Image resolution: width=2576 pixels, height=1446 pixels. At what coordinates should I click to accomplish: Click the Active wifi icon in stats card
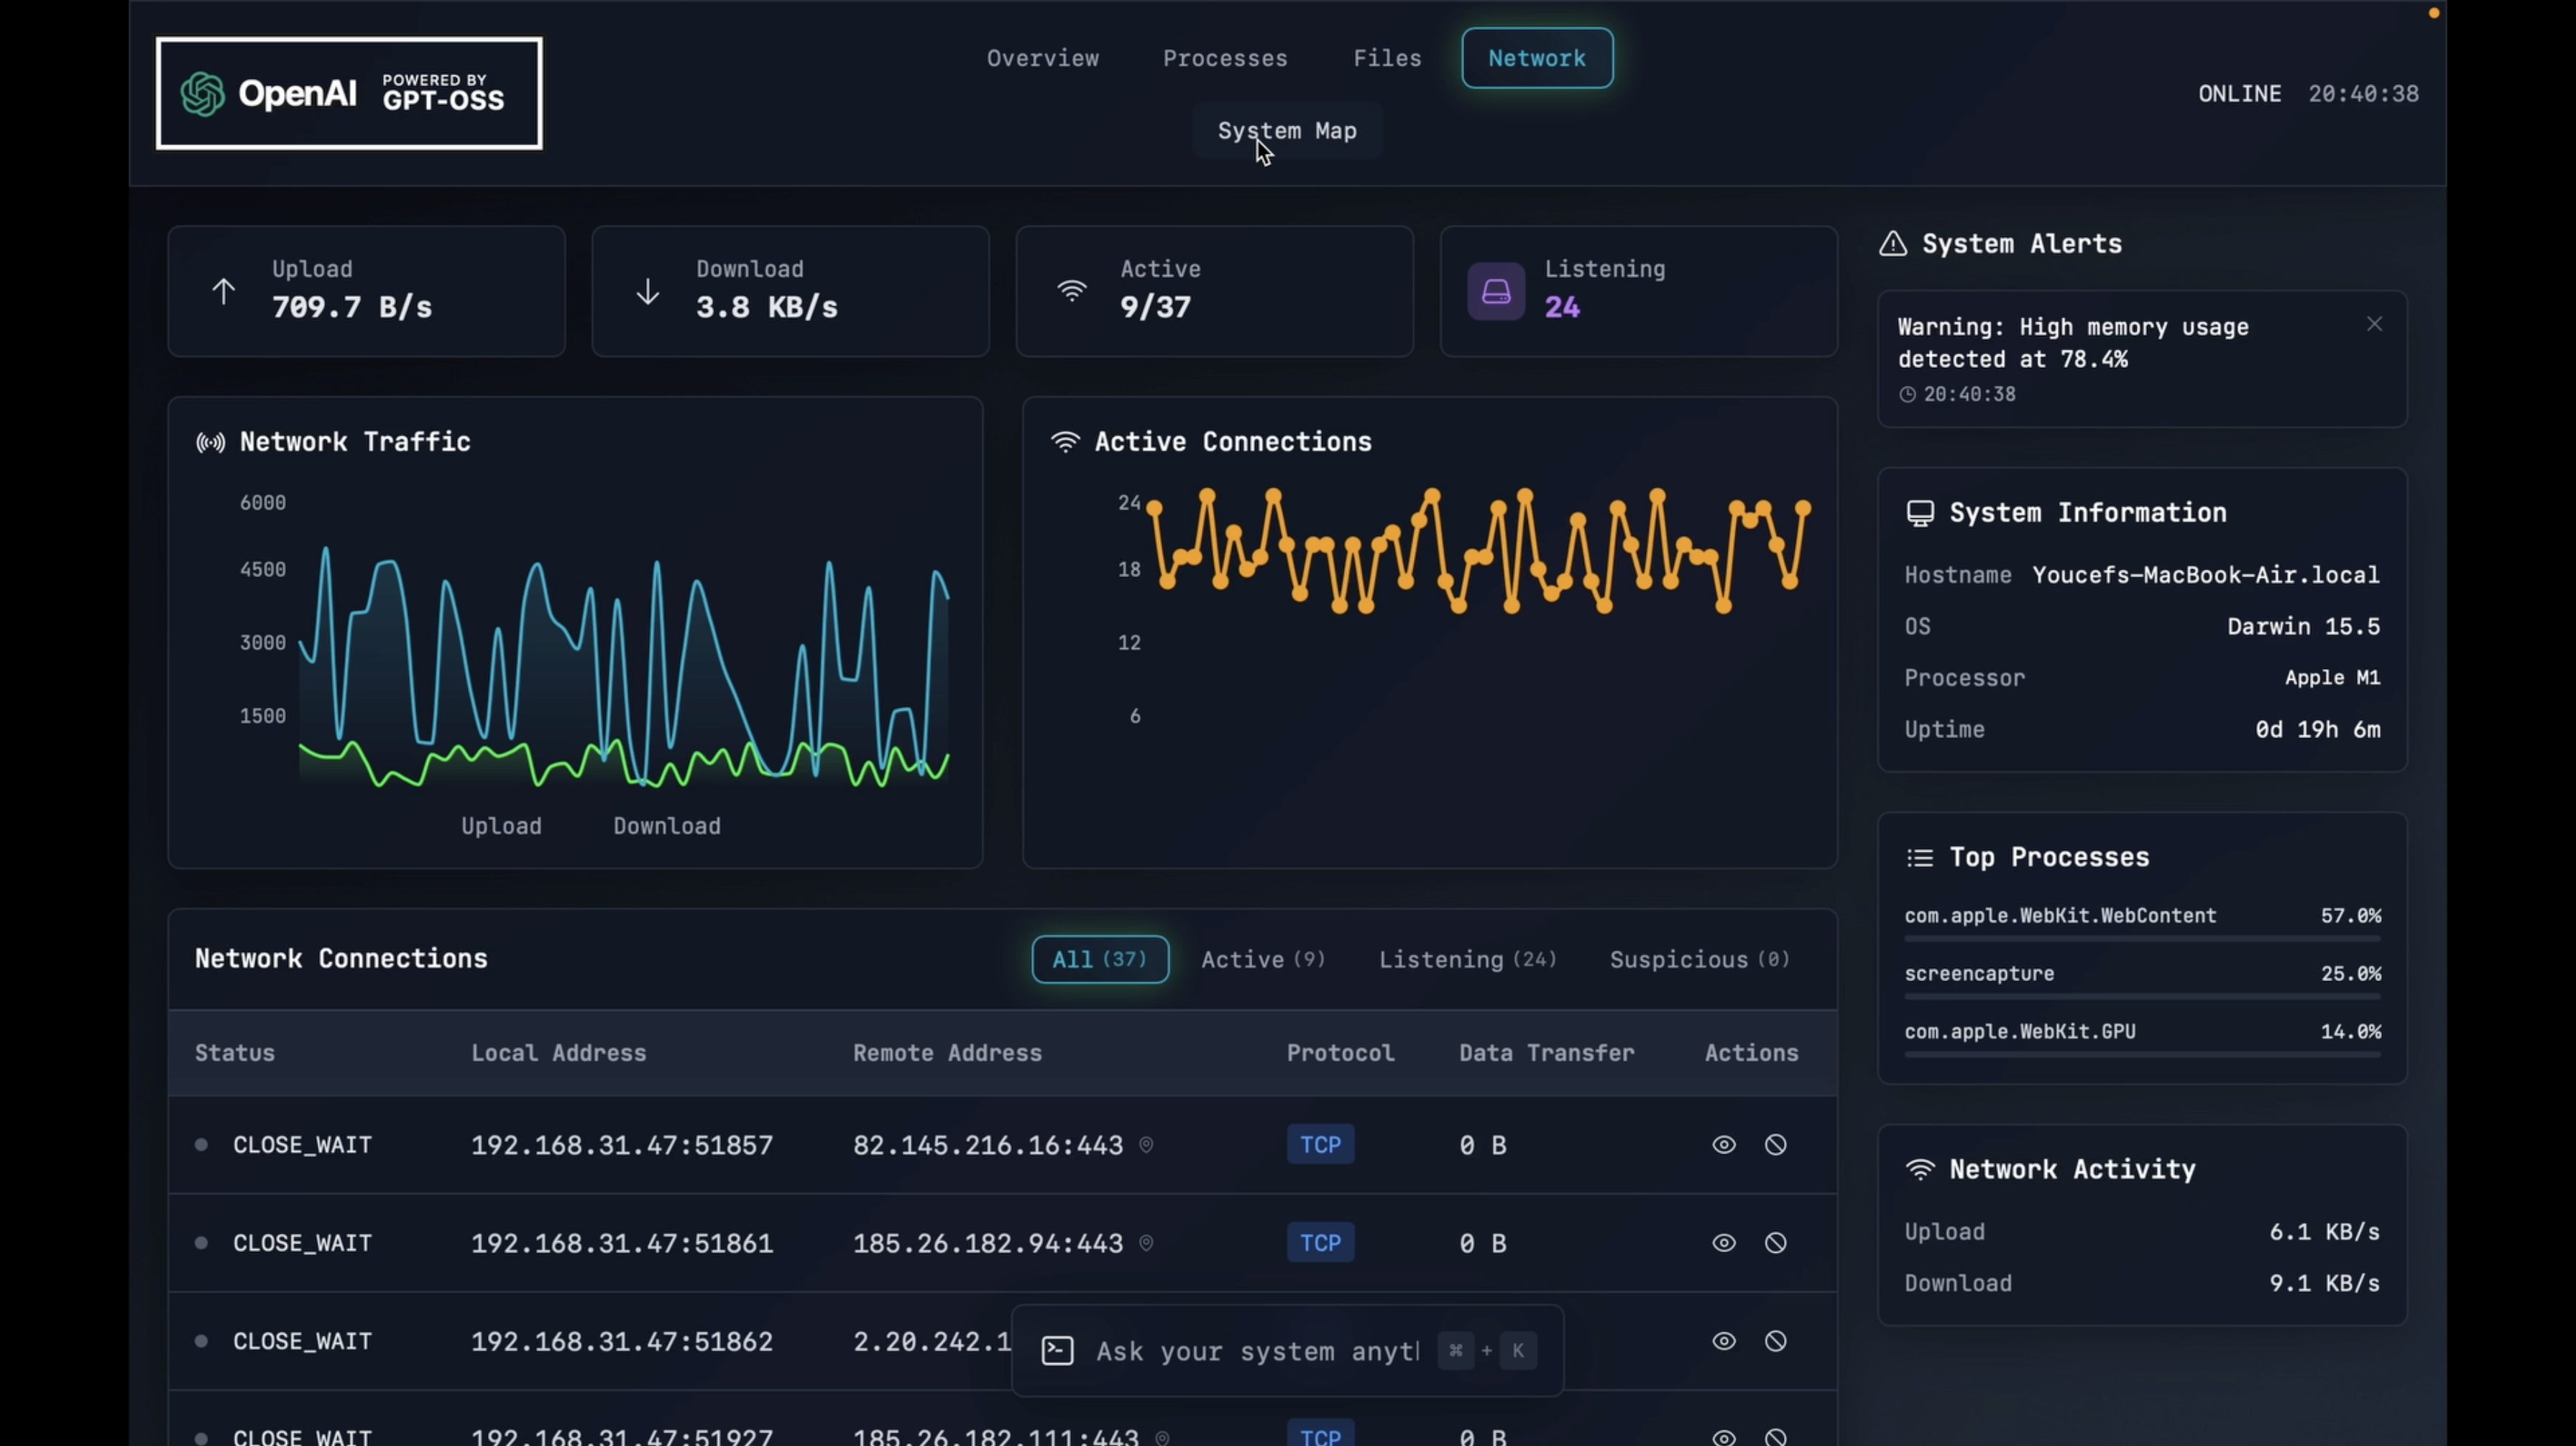[1071, 291]
